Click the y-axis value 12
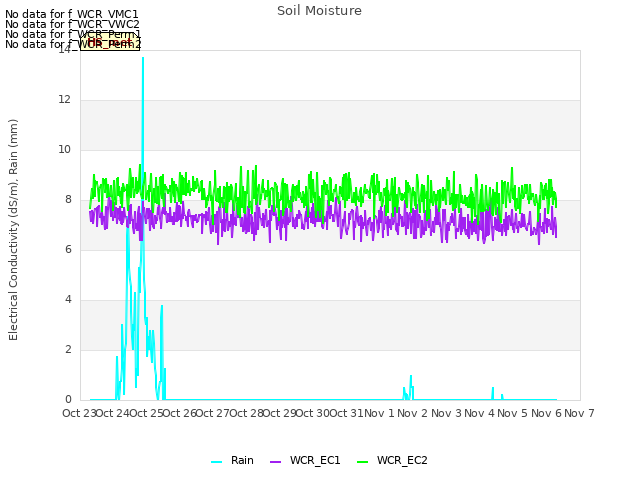The image size is (640, 480). tap(64, 100)
